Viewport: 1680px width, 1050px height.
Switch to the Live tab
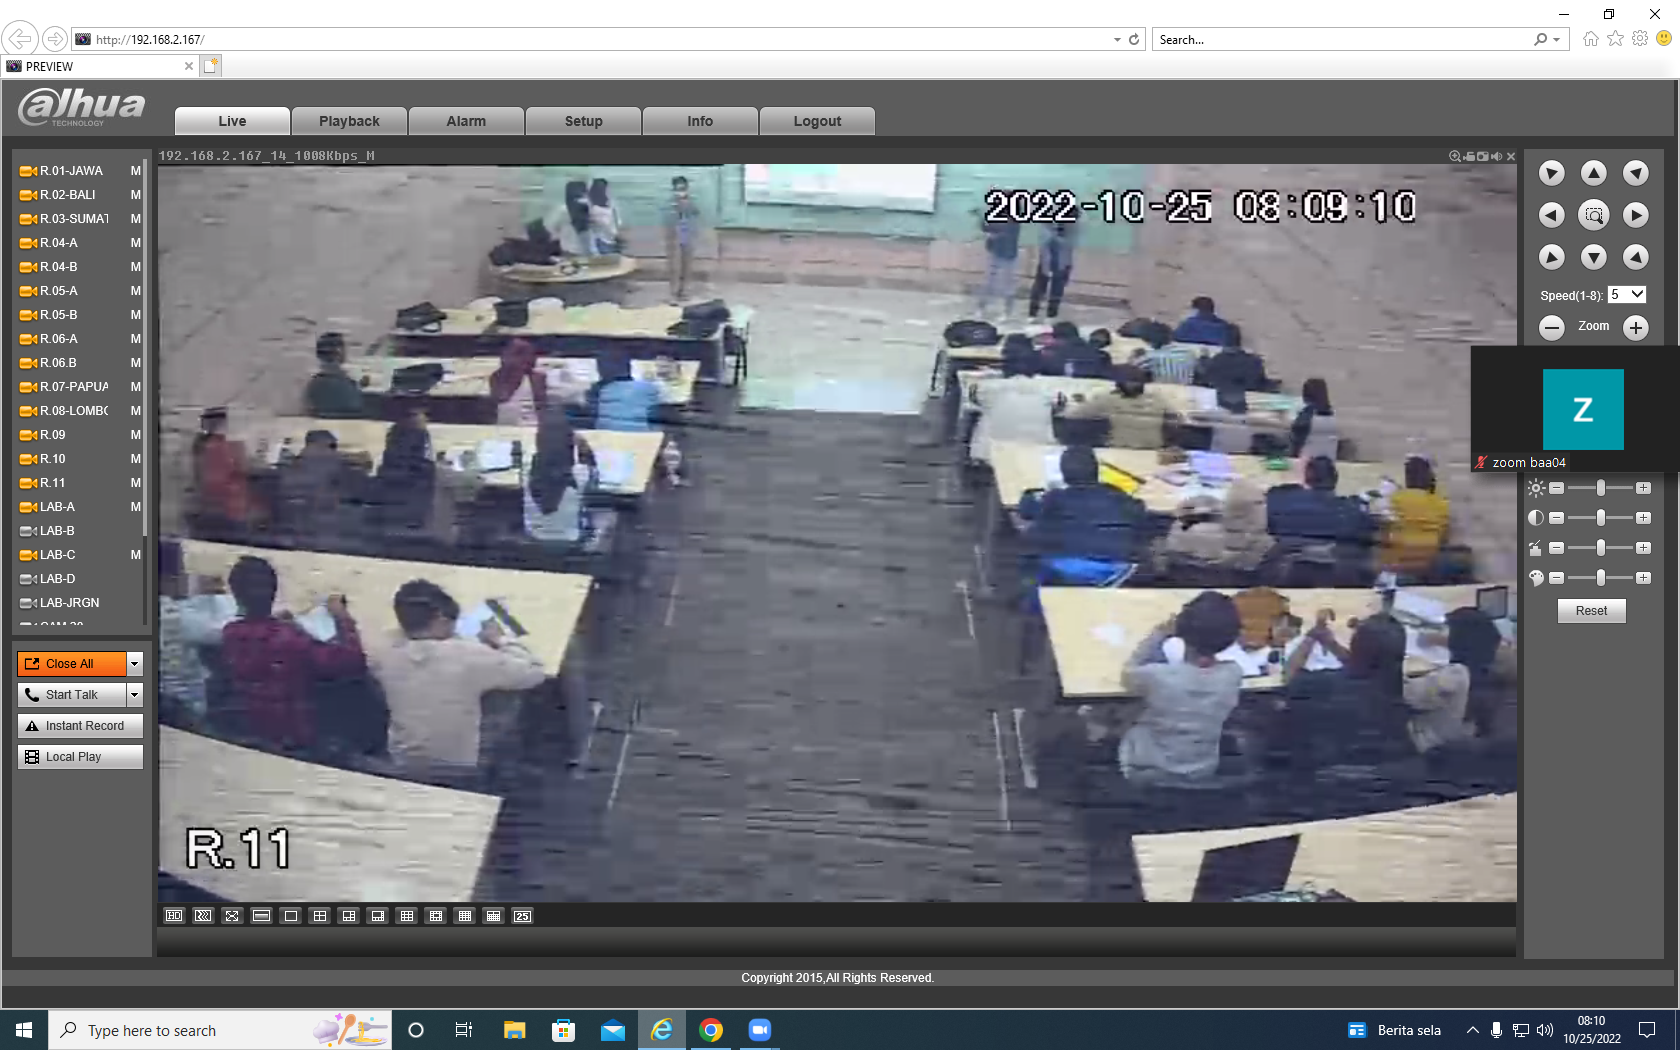tap(232, 121)
